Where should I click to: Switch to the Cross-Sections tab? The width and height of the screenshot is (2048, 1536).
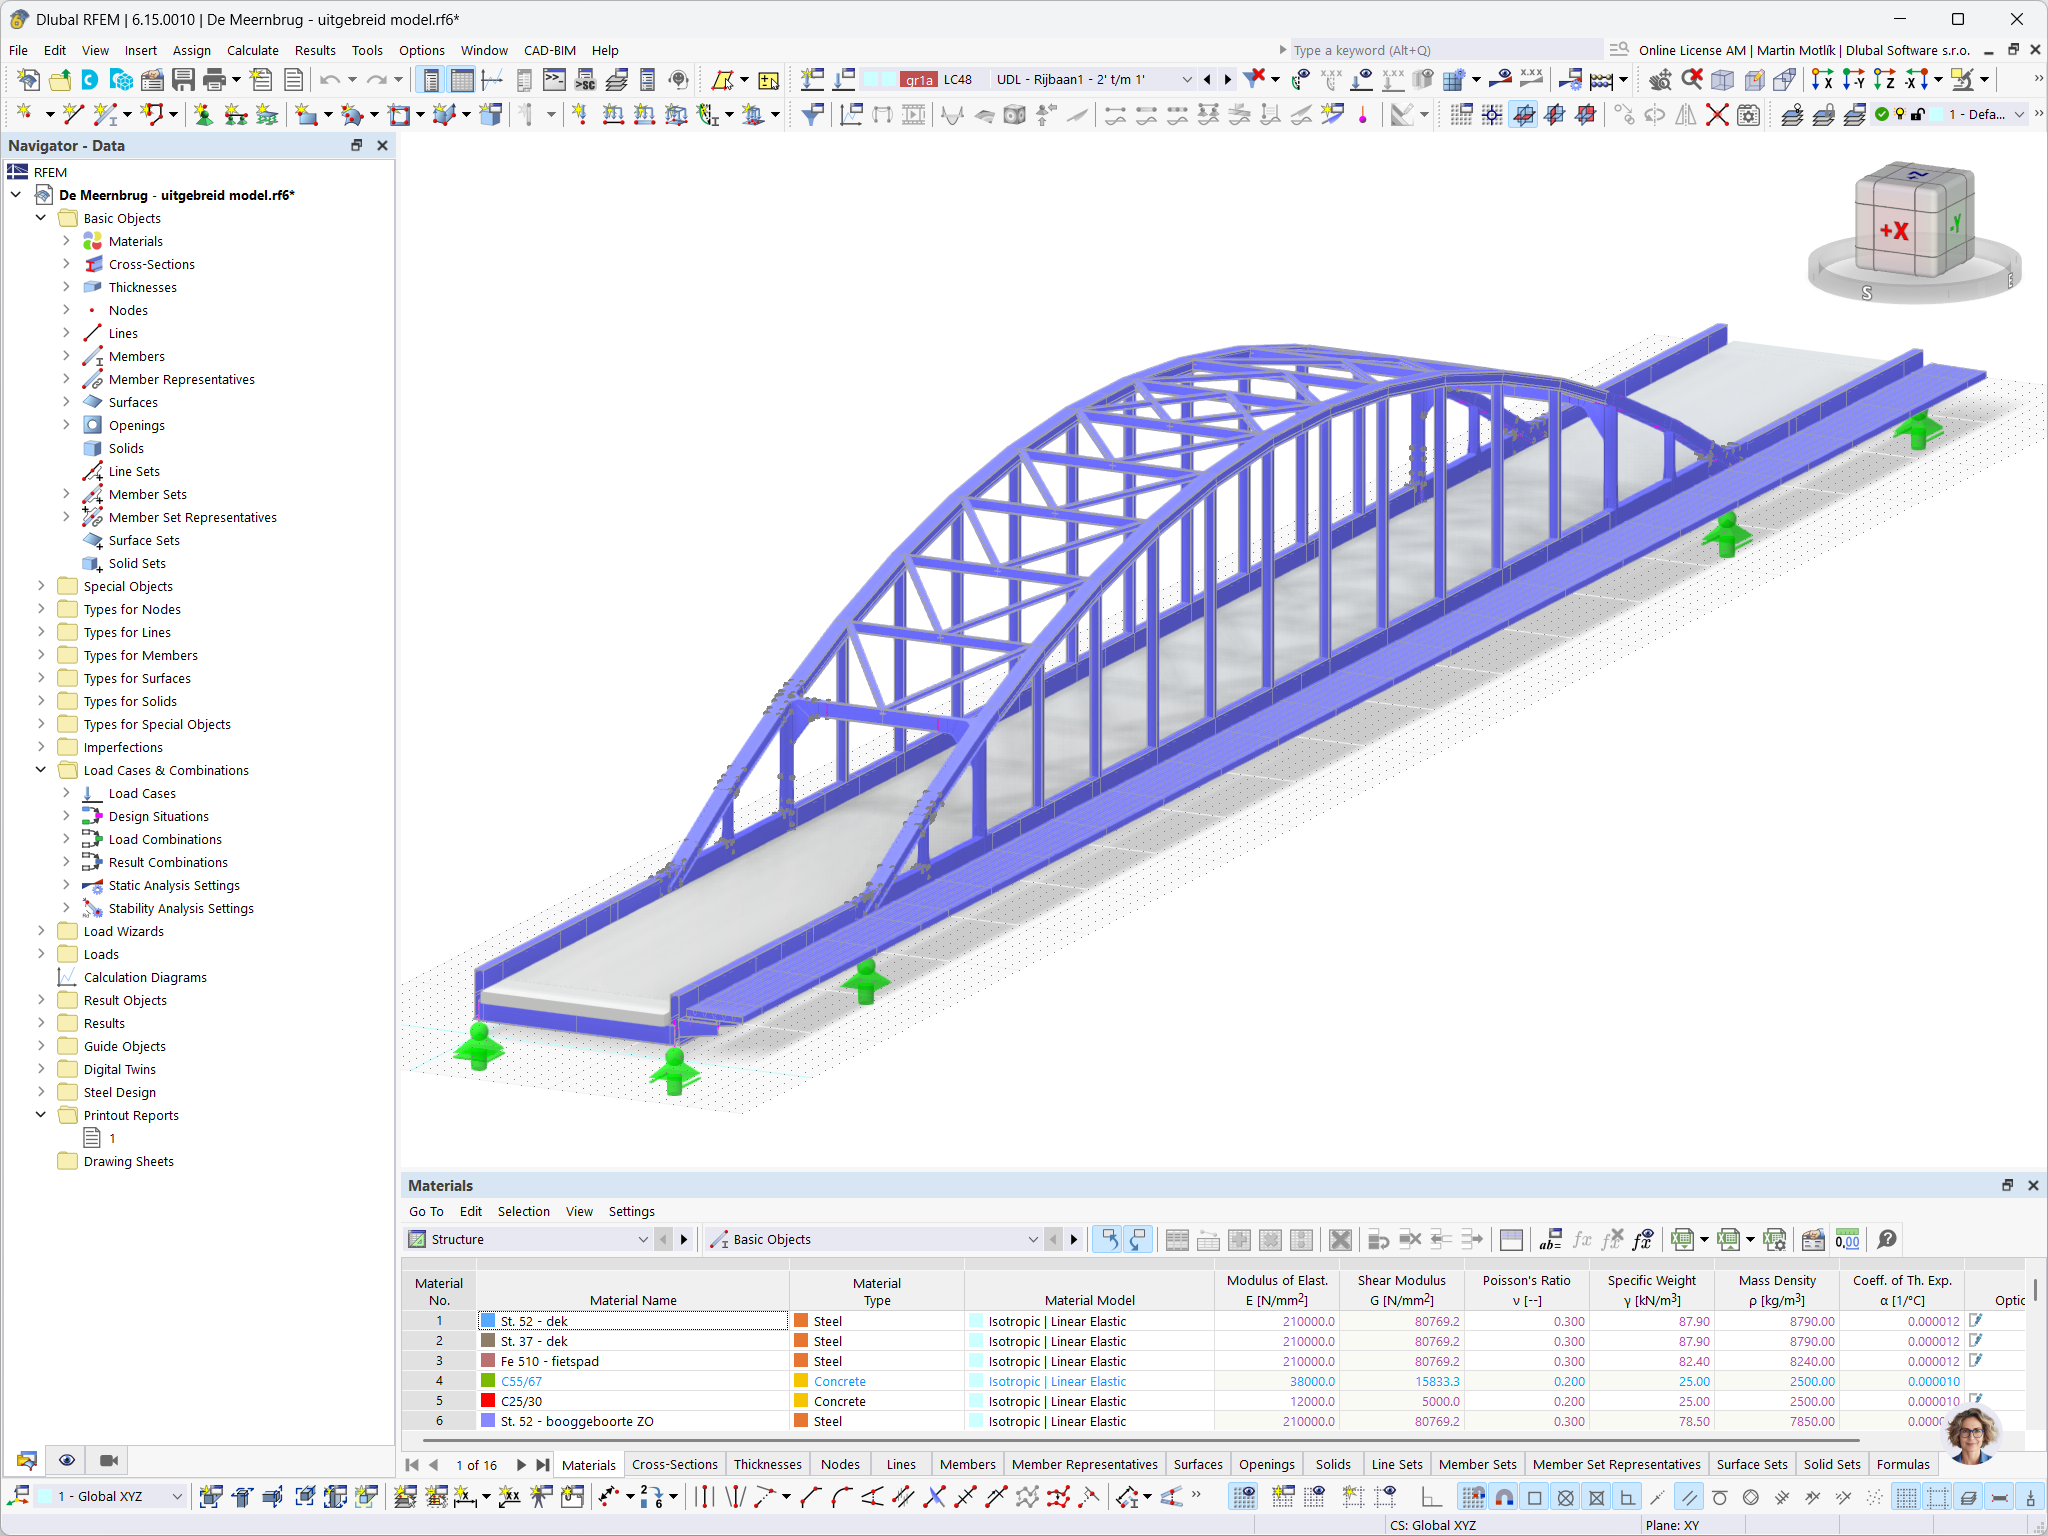pyautogui.click(x=674, y=1465)
